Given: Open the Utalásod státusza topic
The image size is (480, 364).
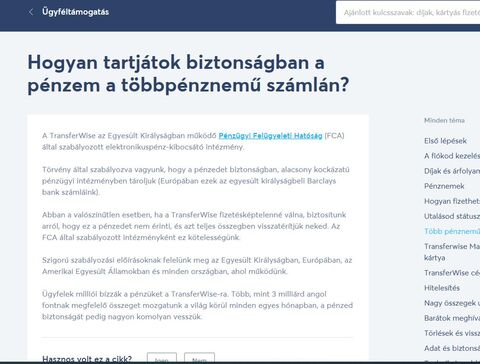Looking at the screenshot, I should tap(452, 216).
